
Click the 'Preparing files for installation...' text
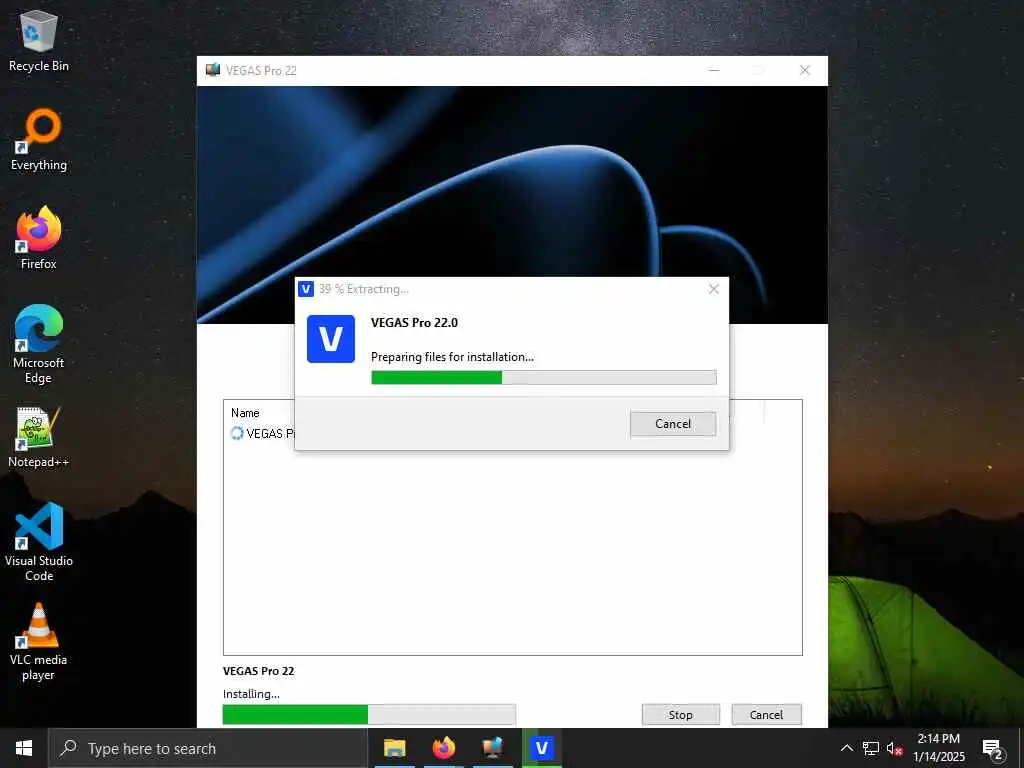(x=452, y=357)
